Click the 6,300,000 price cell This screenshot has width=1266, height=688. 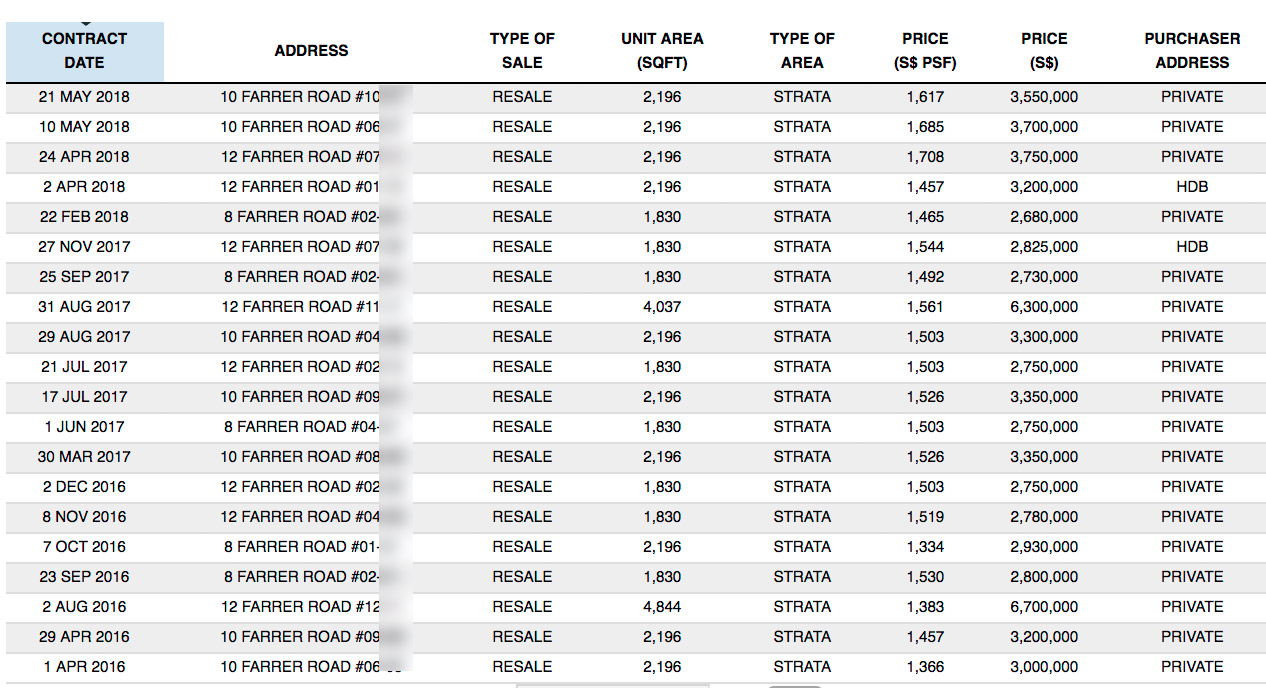coord(1044,307)
